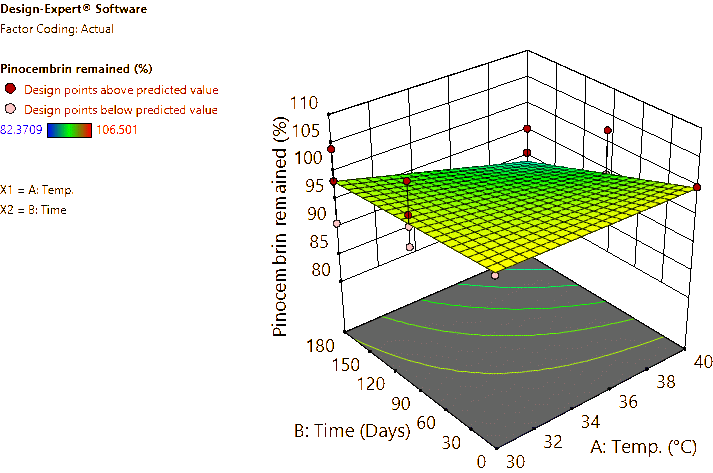The height and width of the screenshot is (473, 713).
Task: Click the 'A: Temp. (°C)' axis title
Action: pos(651,444)
